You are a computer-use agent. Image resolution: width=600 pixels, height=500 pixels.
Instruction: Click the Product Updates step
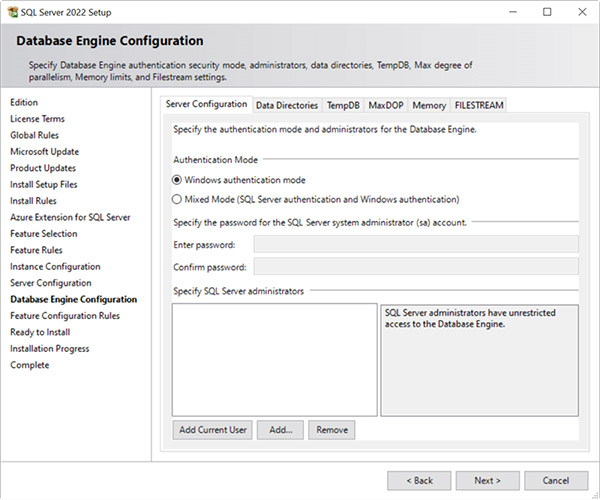click(43, 168)
